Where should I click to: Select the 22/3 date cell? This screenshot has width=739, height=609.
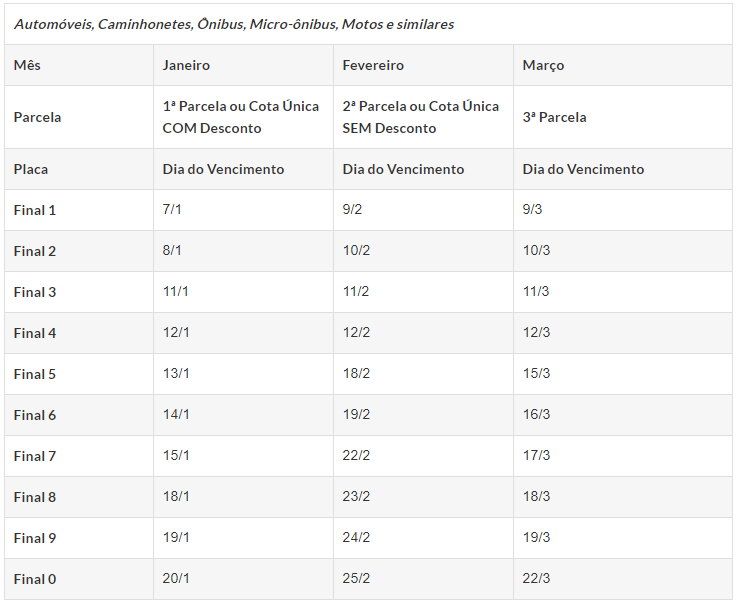point(536,579)
